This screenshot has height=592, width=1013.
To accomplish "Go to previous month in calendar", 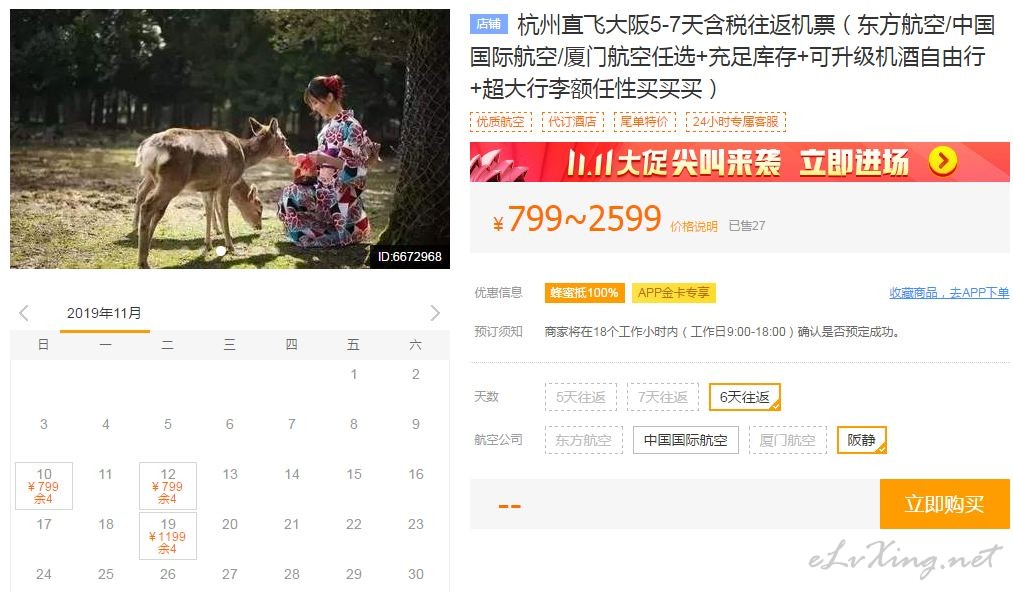I will pyautogui.click(x=24, y=313).
